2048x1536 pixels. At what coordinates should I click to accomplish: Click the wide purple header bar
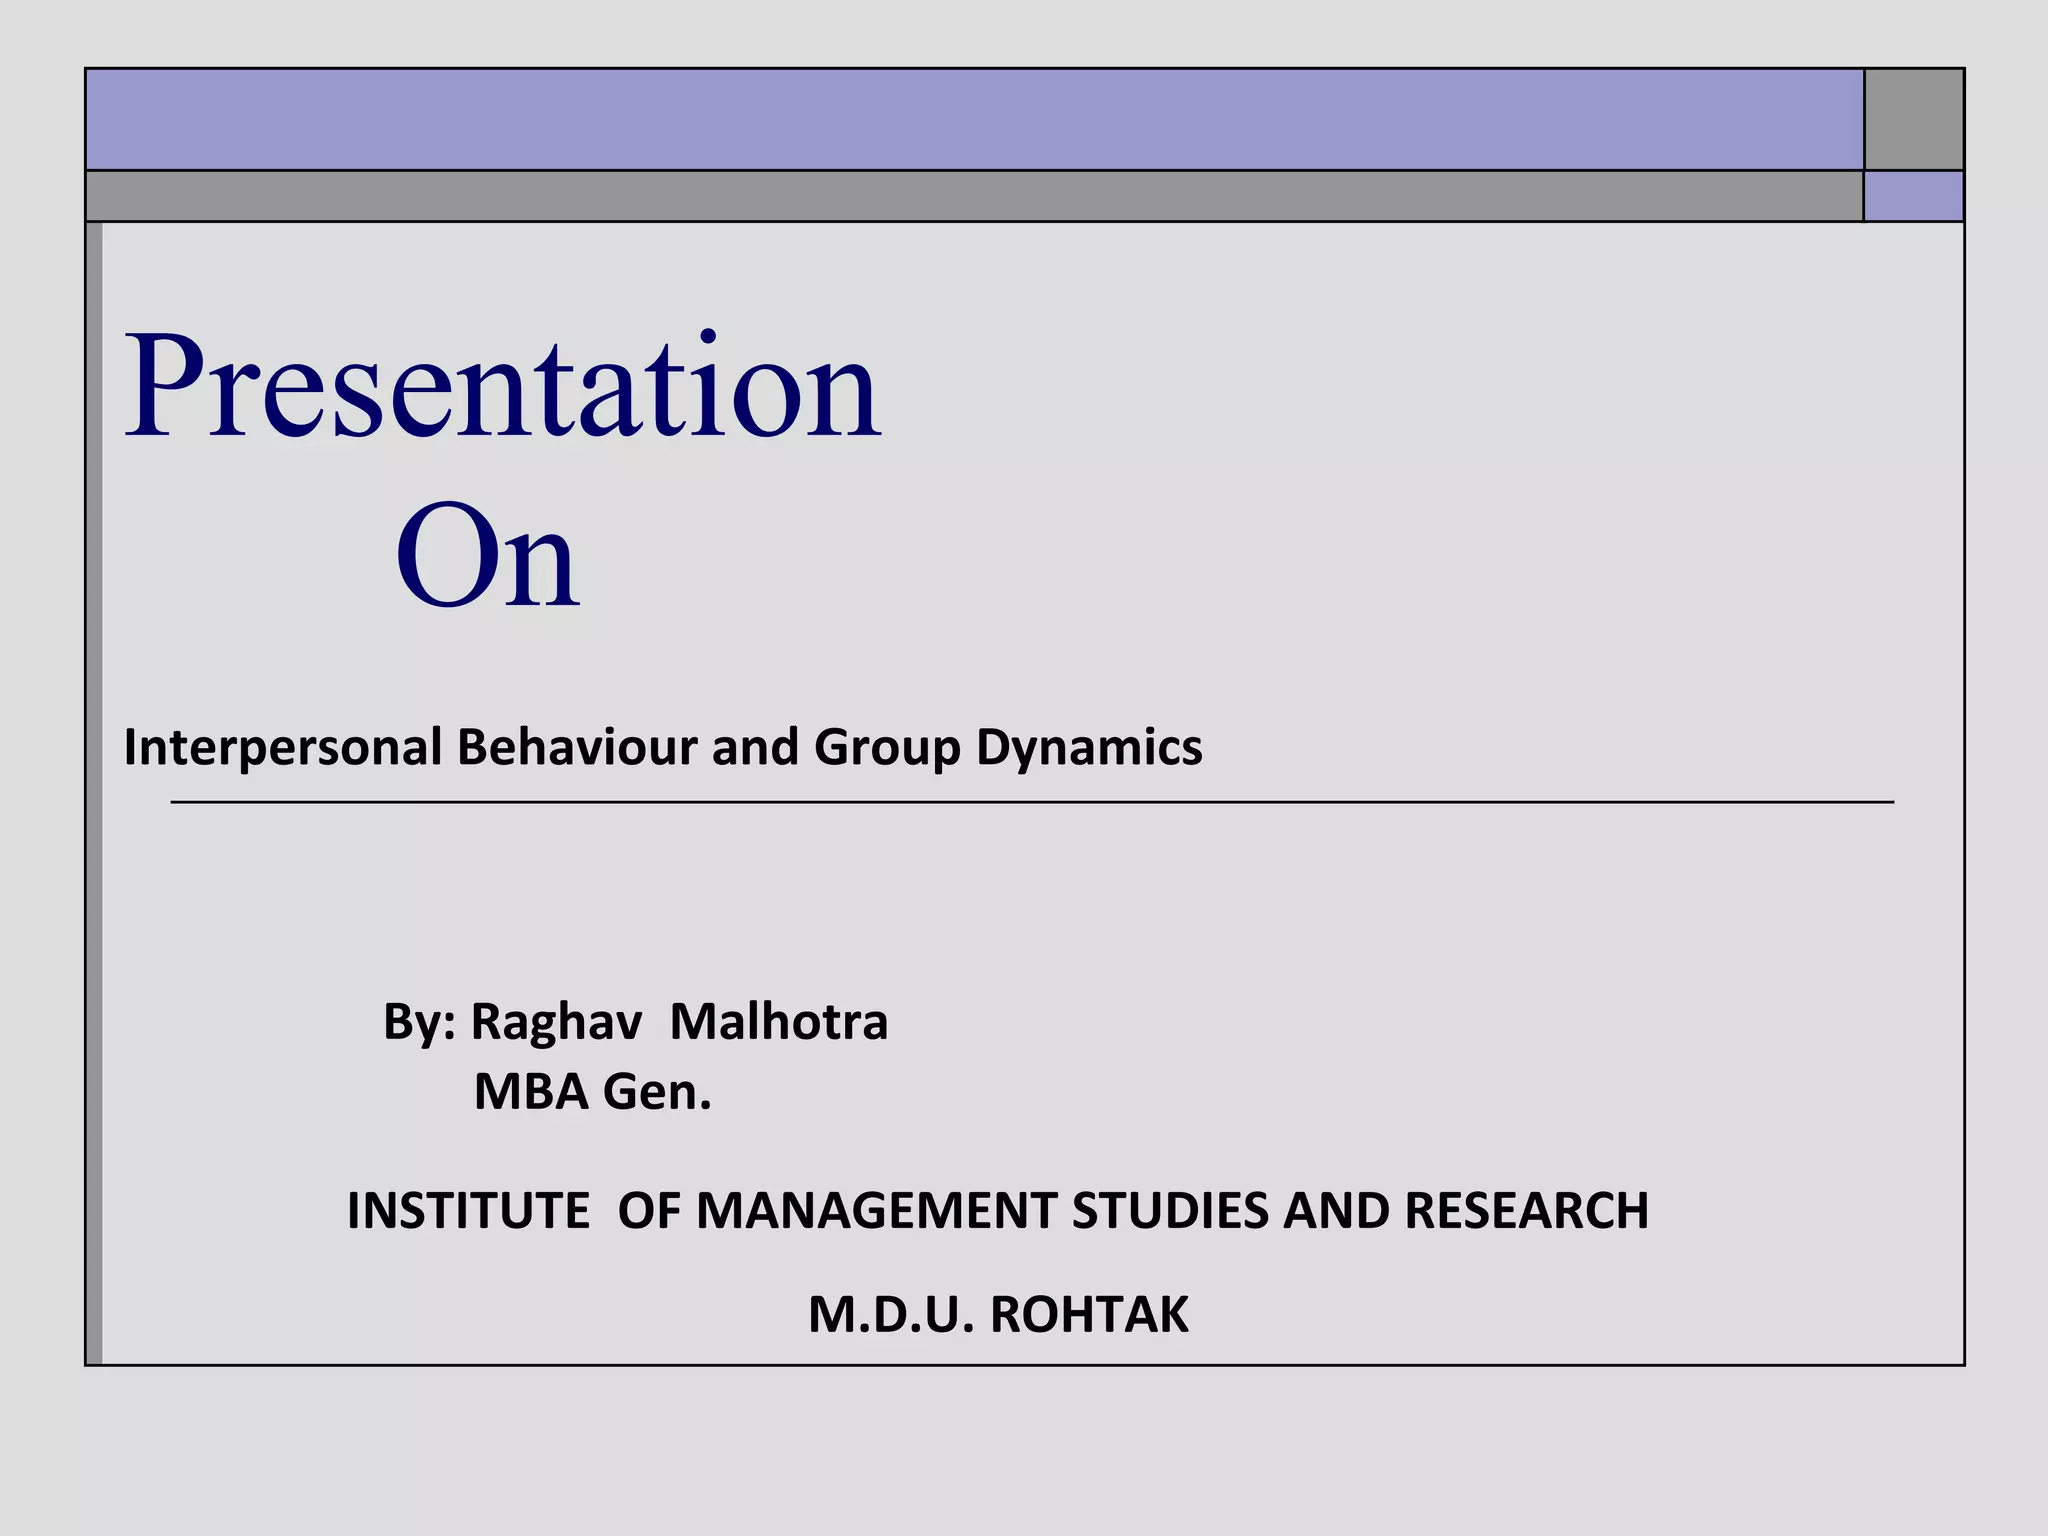click(x=974, y=120)
